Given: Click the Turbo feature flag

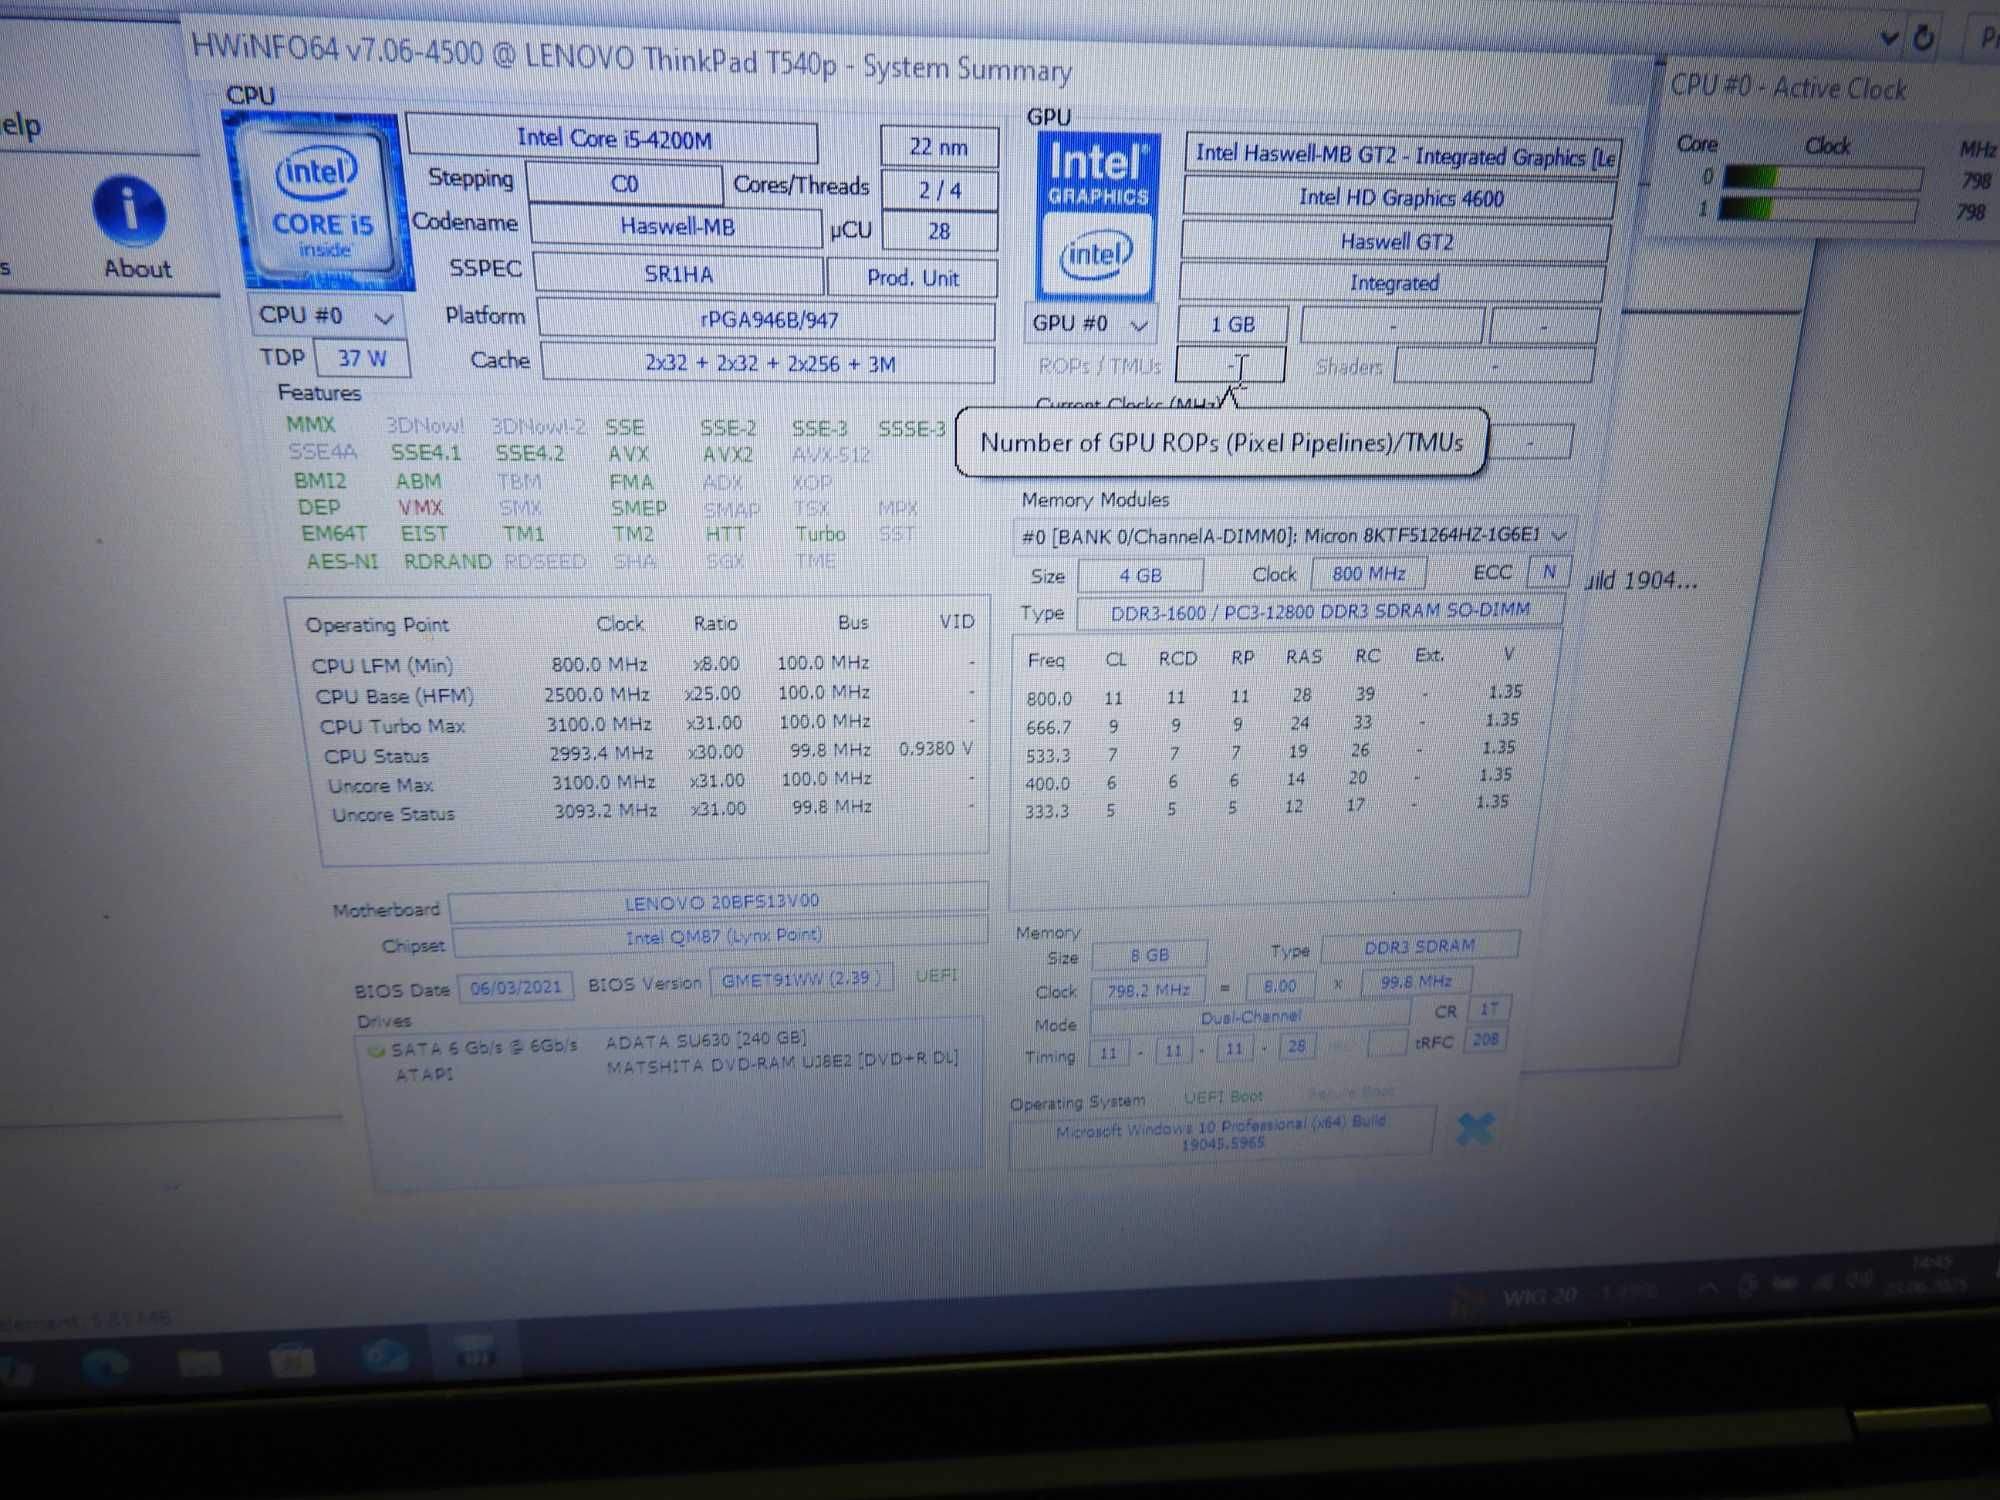Looking at the screenshot, I should pyautogui.click(x=820, y=534).
